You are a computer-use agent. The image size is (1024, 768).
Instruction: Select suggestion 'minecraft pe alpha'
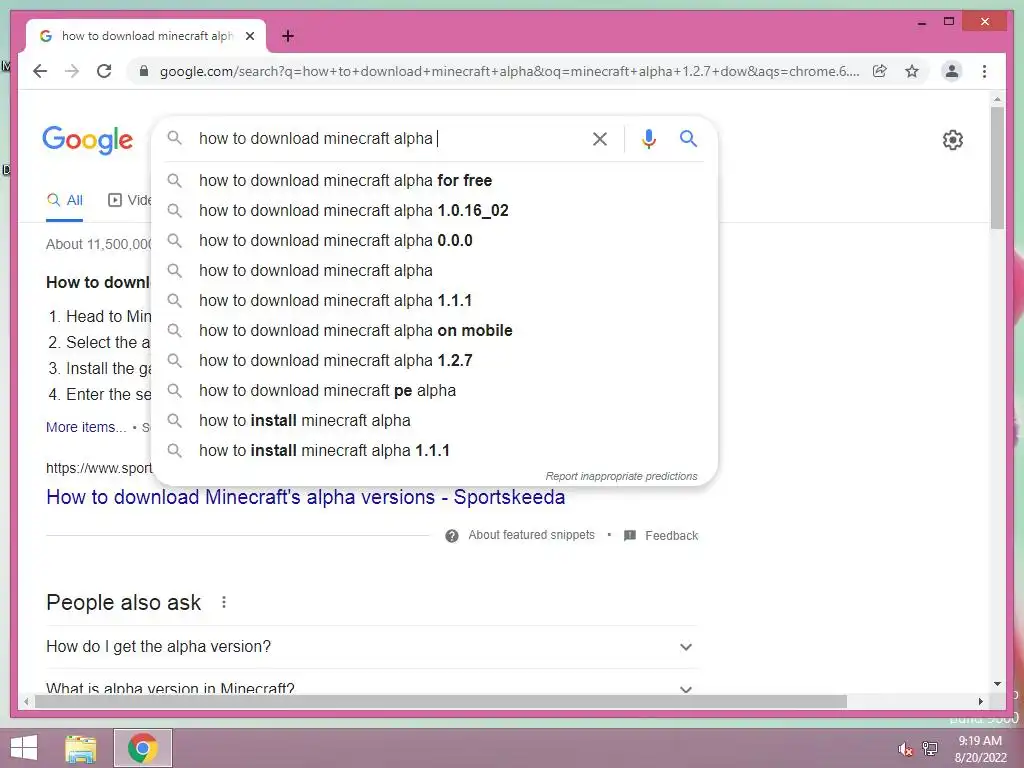[x=434, y=391]
